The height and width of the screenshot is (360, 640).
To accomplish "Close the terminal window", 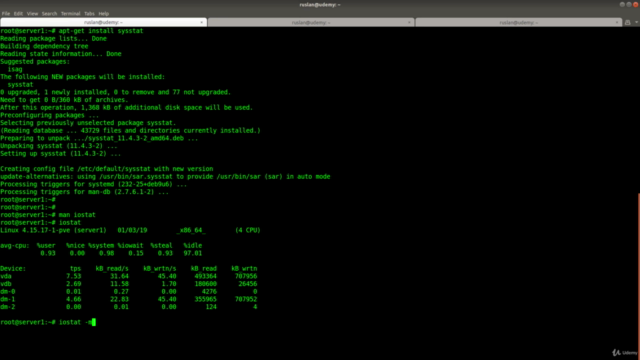I will click(x=636, y=4).
